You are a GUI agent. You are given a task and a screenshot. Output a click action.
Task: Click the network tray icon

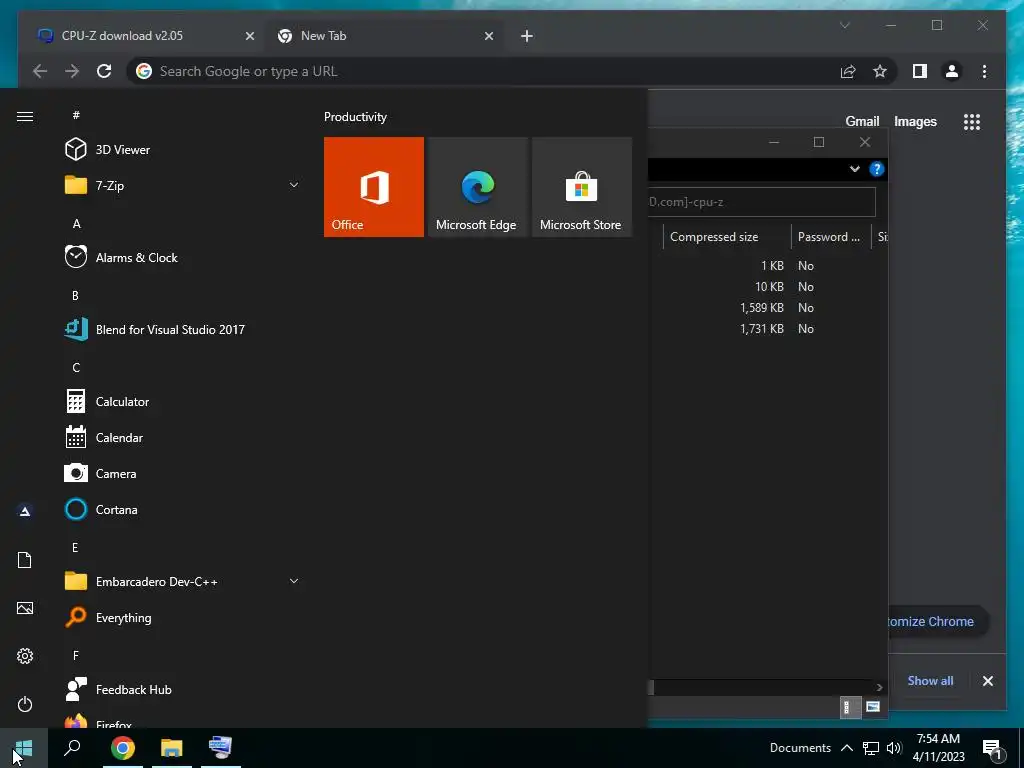pos(871,748)
